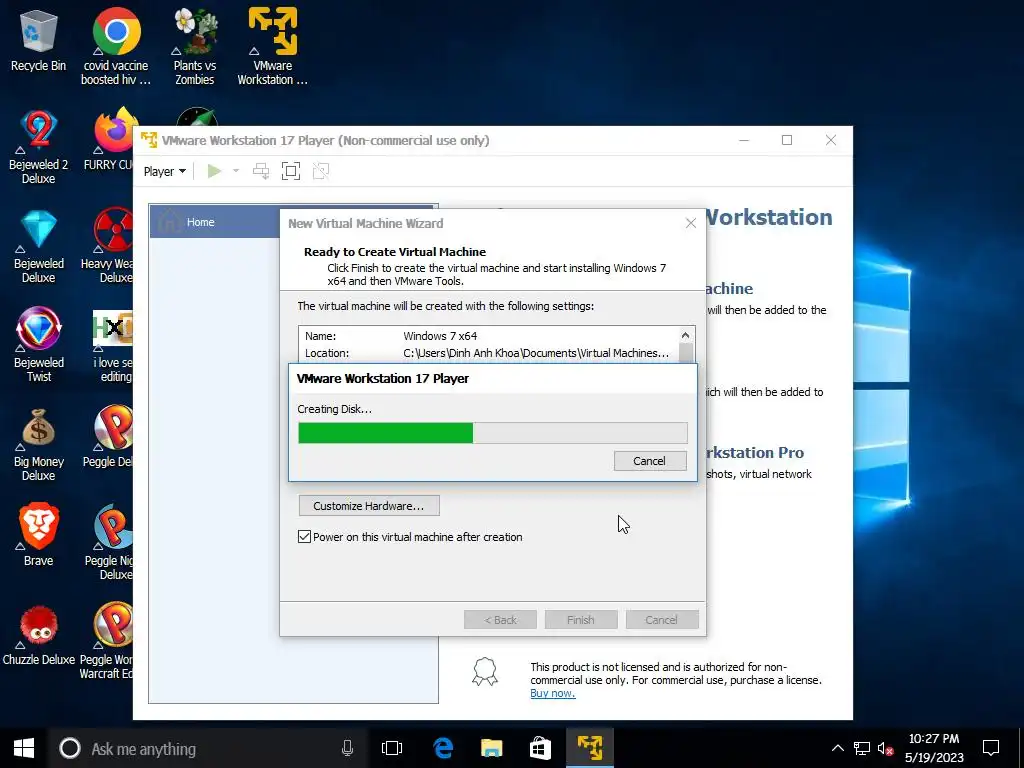Screen dimensions: 1024x768
Task: Click the wizard Back button
Action: [500, 620]
